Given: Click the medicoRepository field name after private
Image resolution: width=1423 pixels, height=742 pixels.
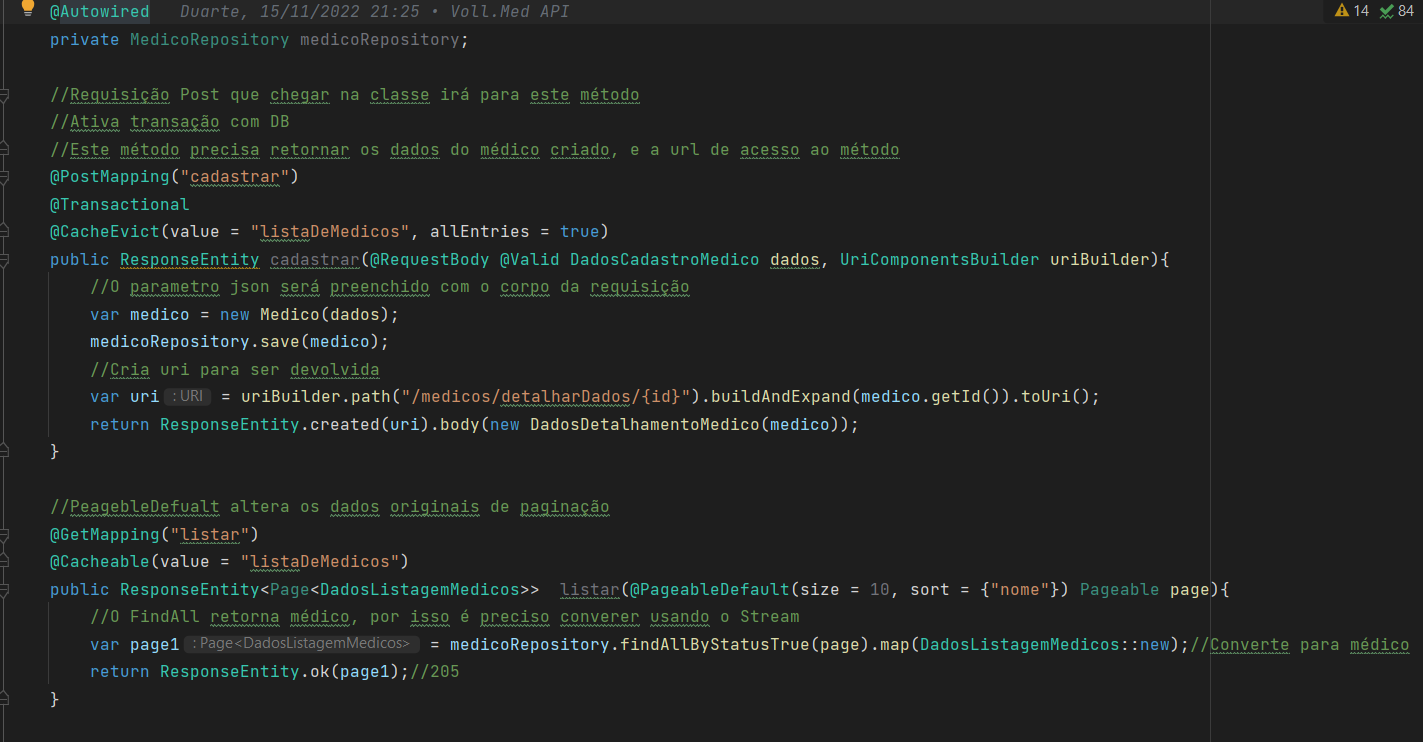Looking at the screenshot, I should tap(380, 40).
